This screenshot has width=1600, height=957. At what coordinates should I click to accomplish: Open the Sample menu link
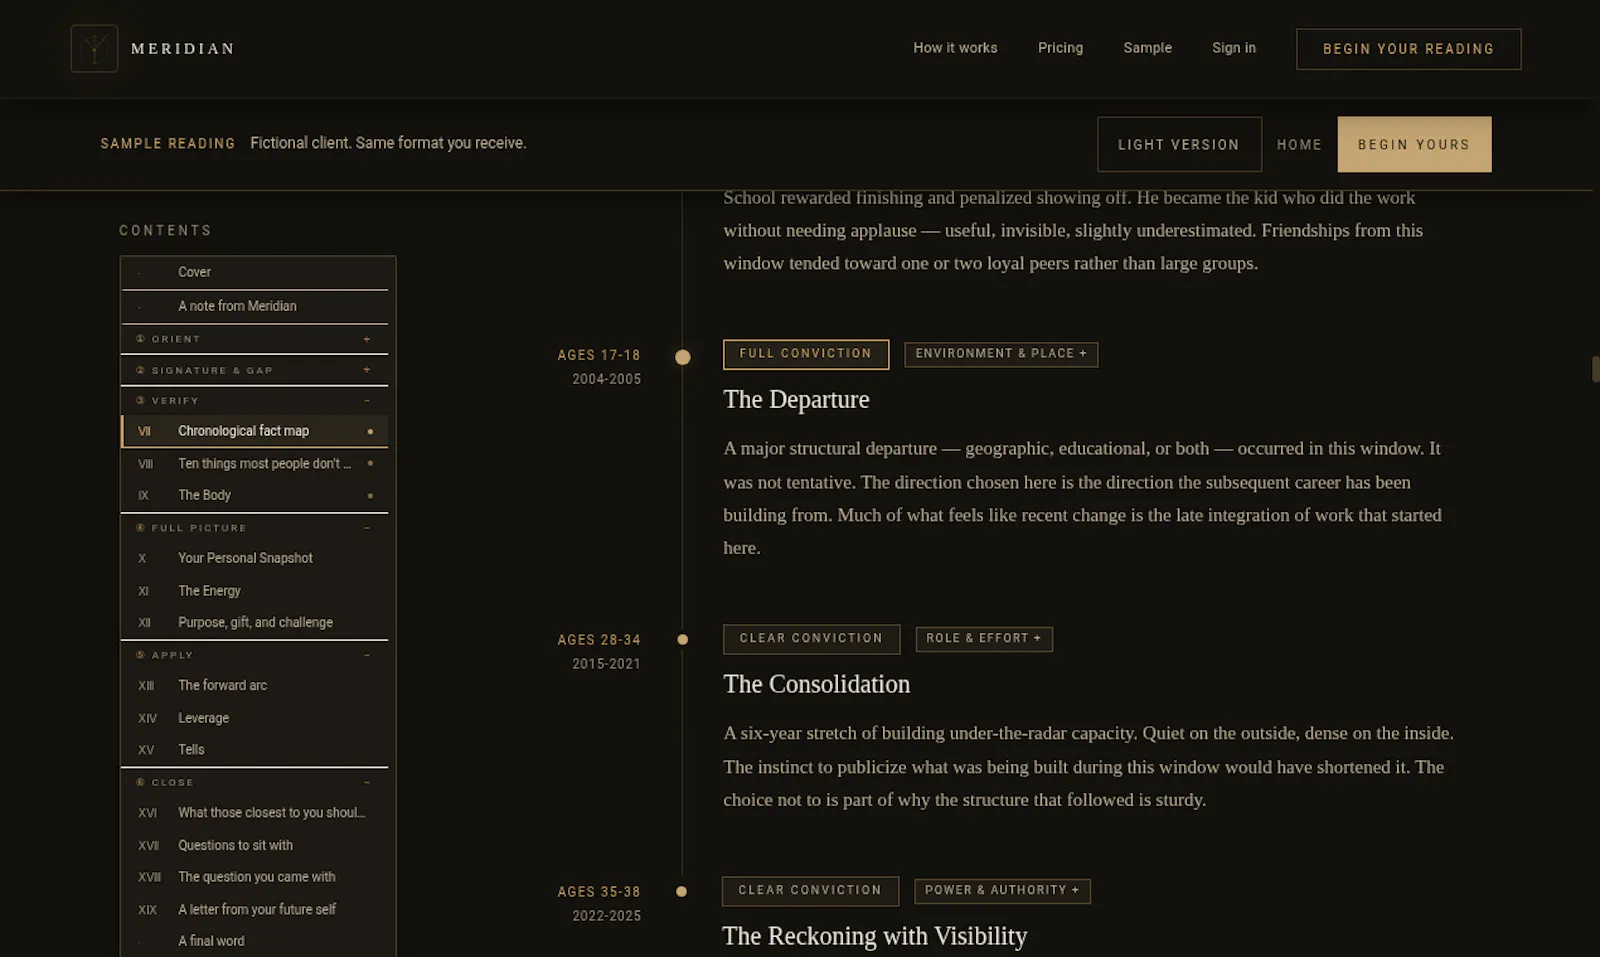[1147, 48]
